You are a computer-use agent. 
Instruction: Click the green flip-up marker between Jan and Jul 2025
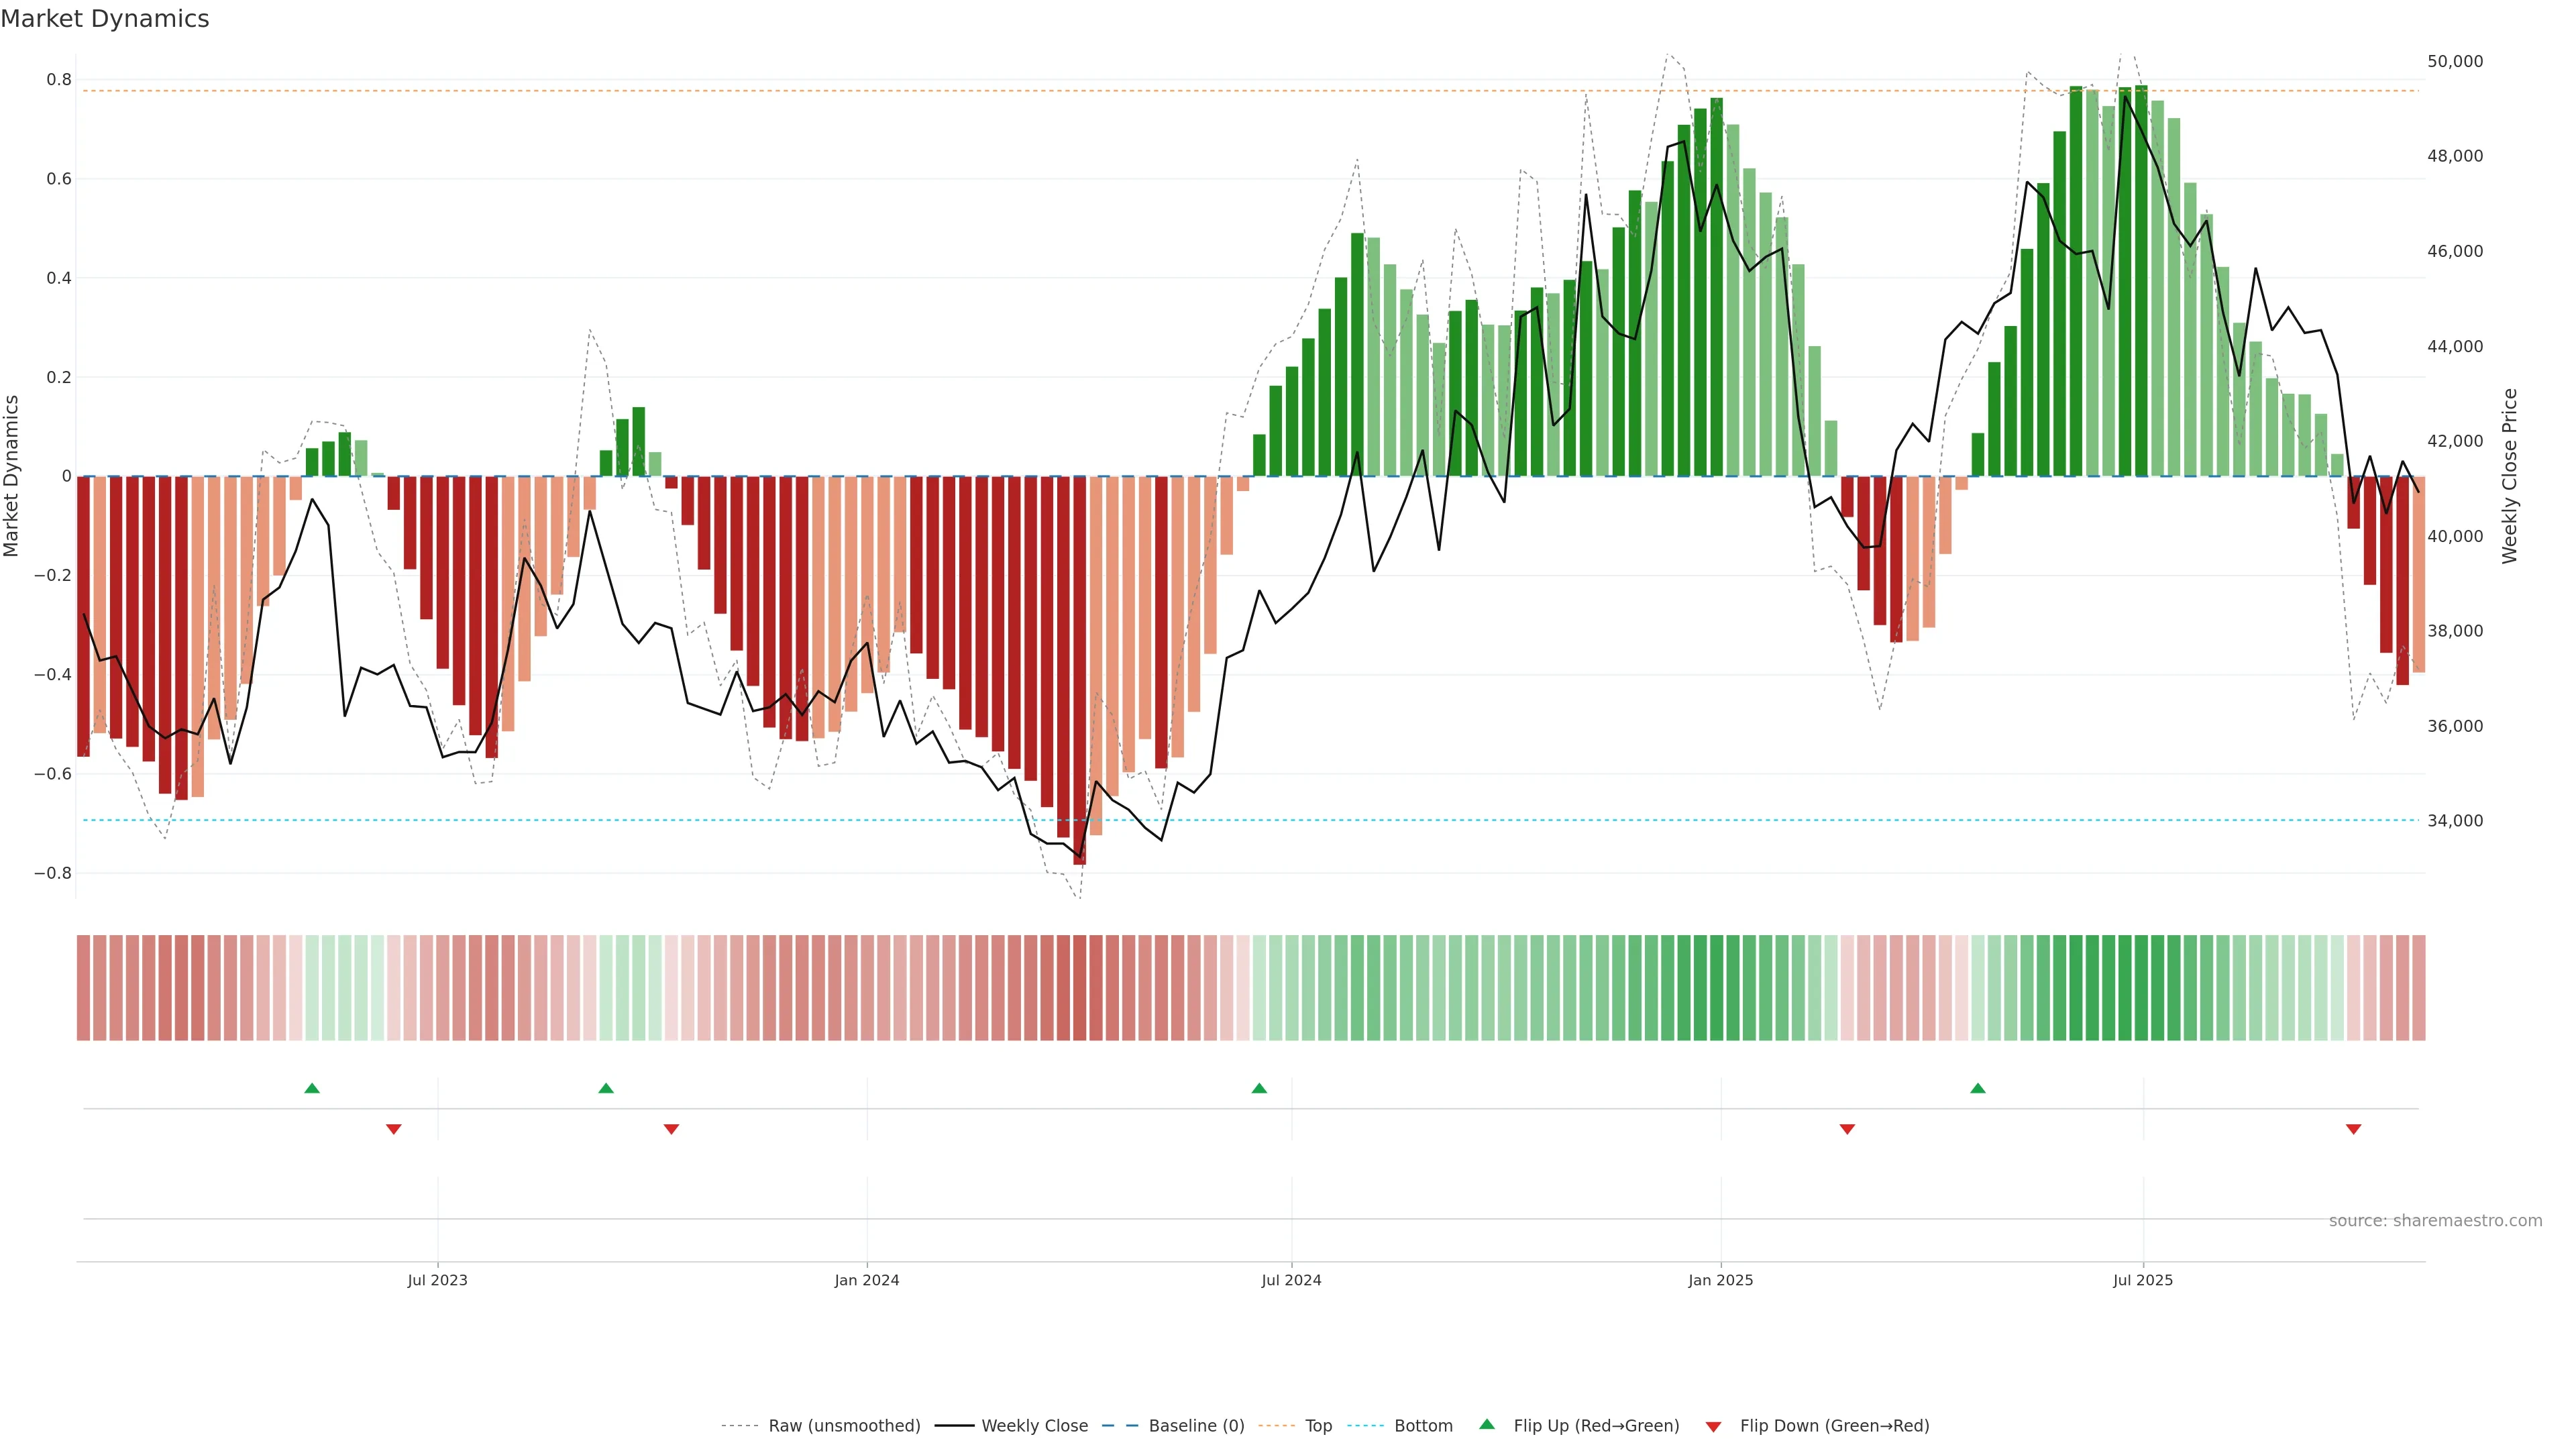click(x=1977, y=1088)
